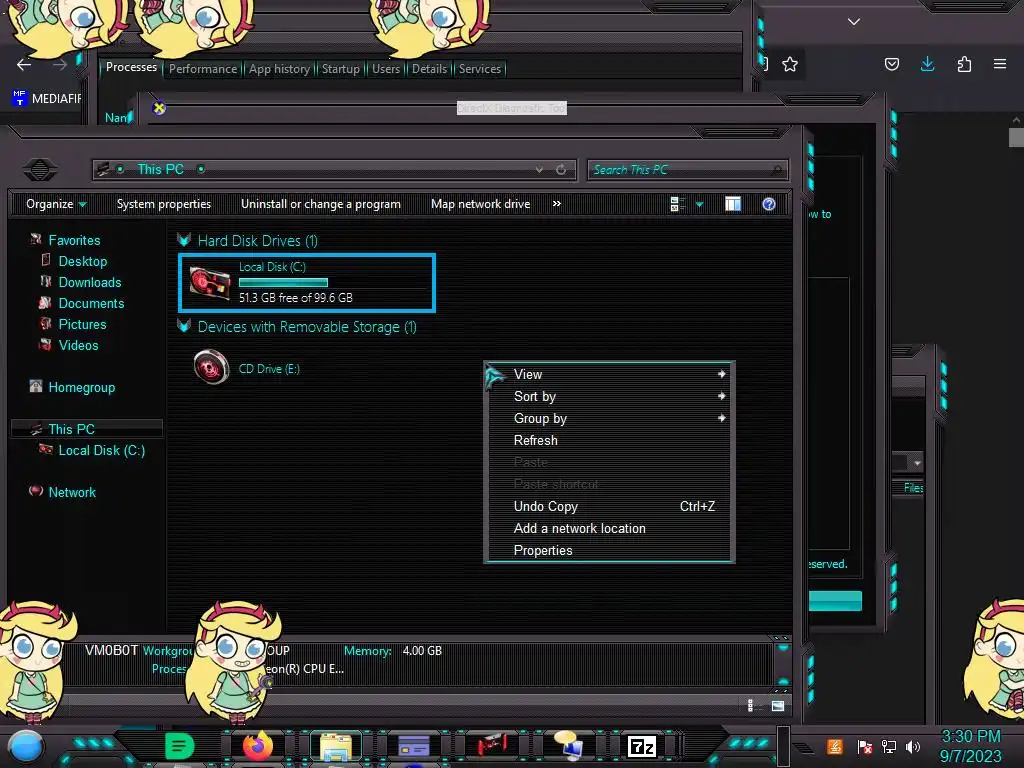Switch to Startup tab in Task Manager

pyautogui.click(x=340, y=69)
